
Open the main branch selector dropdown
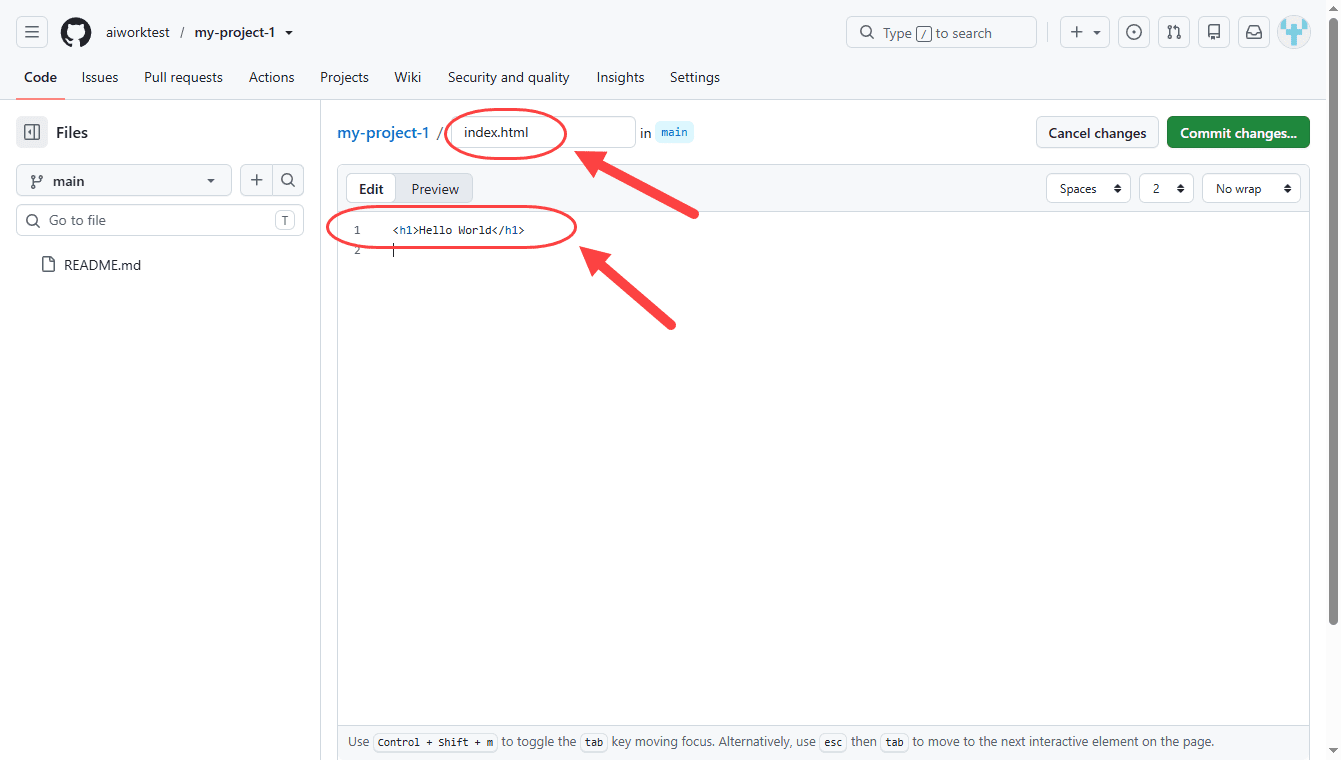(x=124, y=181)
